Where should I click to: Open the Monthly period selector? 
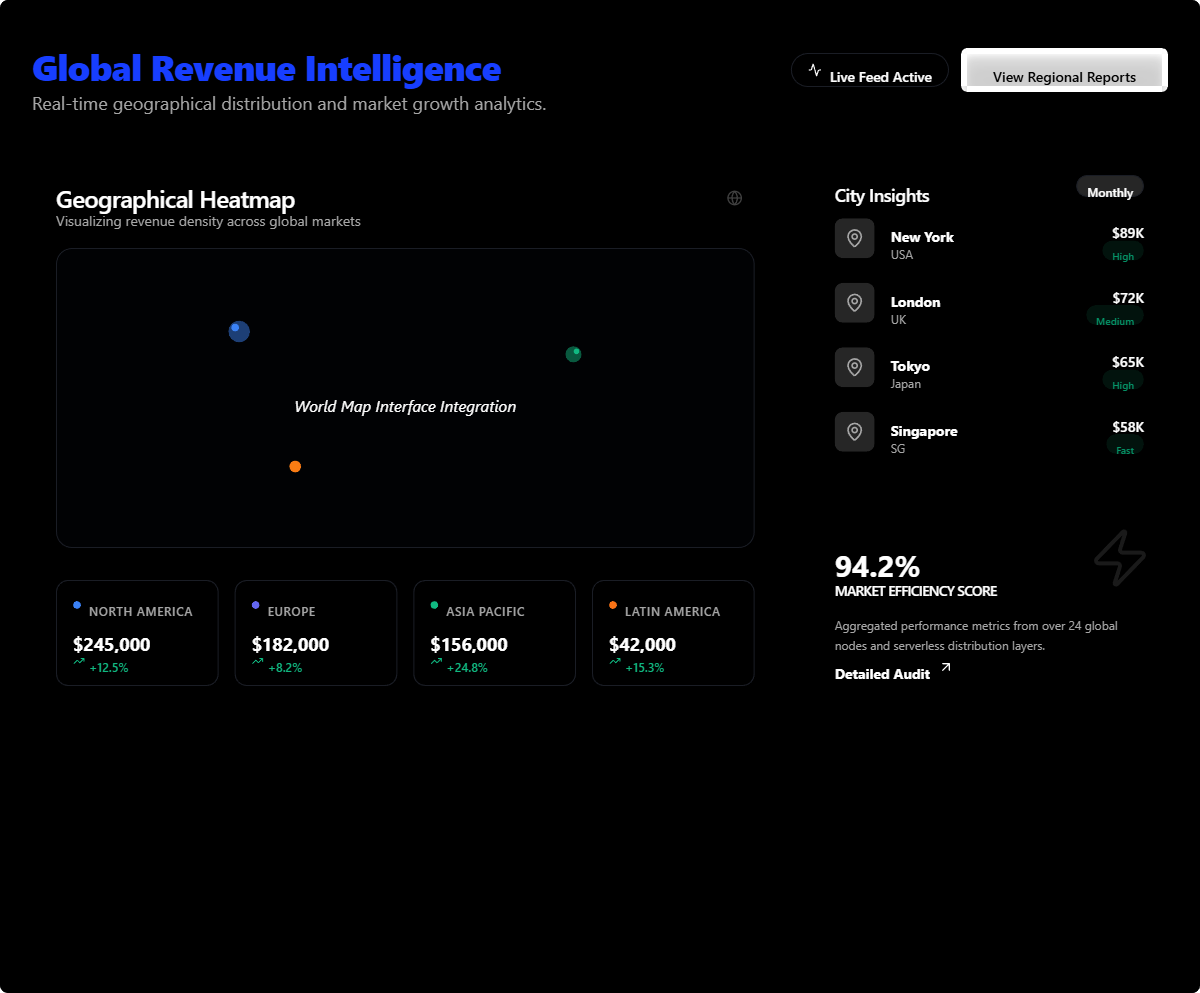pyautogui.click(x=1109, y=189)
